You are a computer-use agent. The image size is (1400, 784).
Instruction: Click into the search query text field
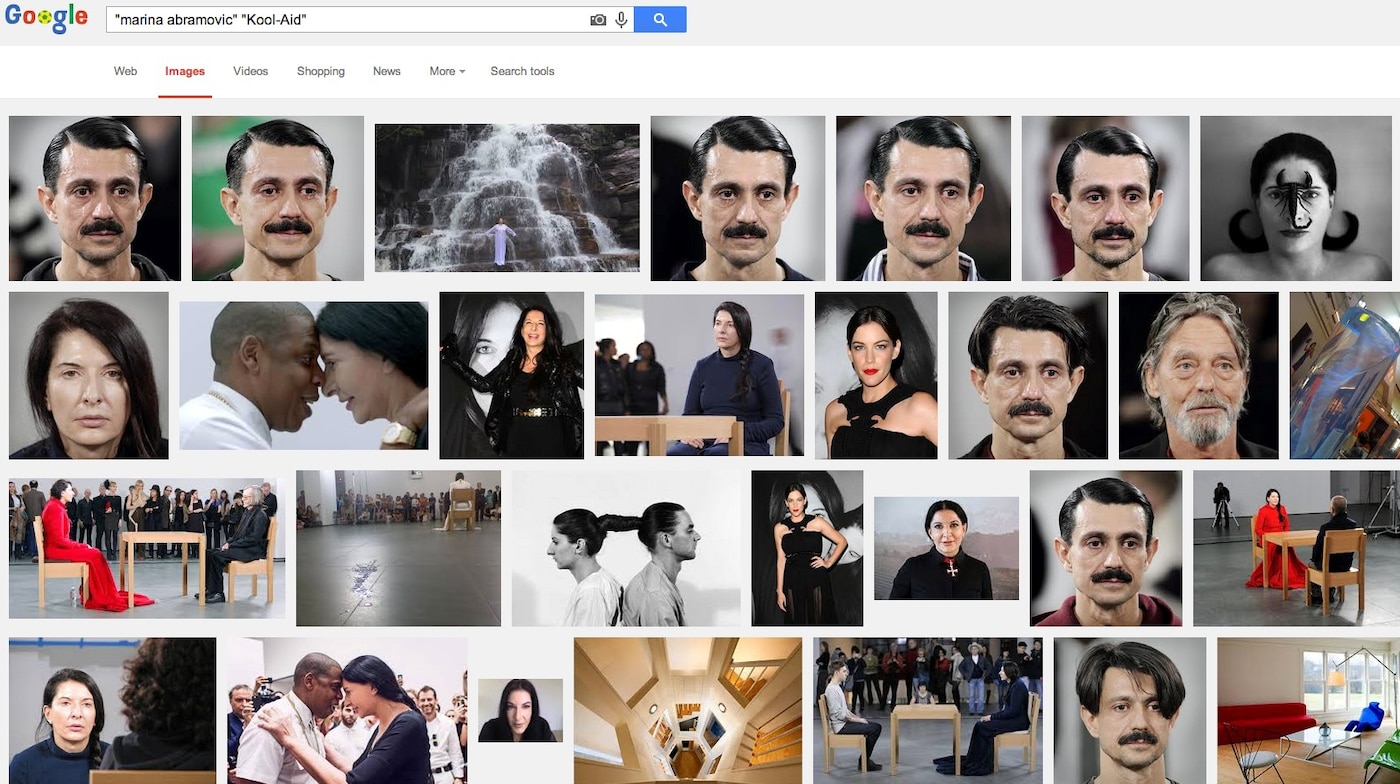click(x=340, y=20)
